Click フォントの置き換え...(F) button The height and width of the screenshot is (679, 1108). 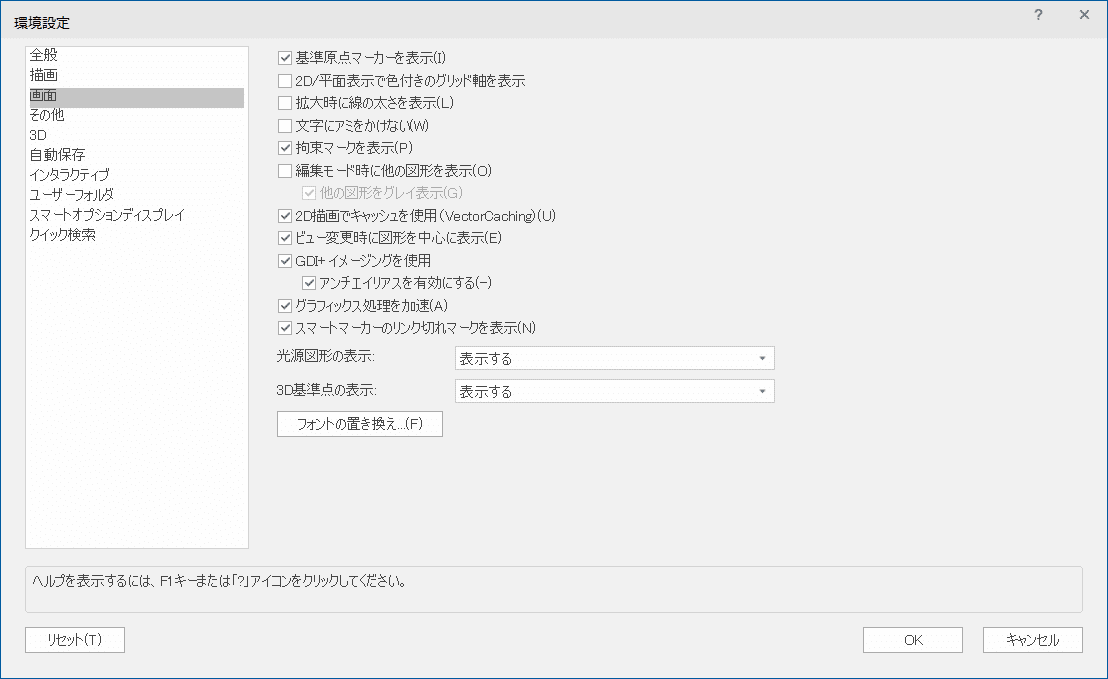coord(360,424)
